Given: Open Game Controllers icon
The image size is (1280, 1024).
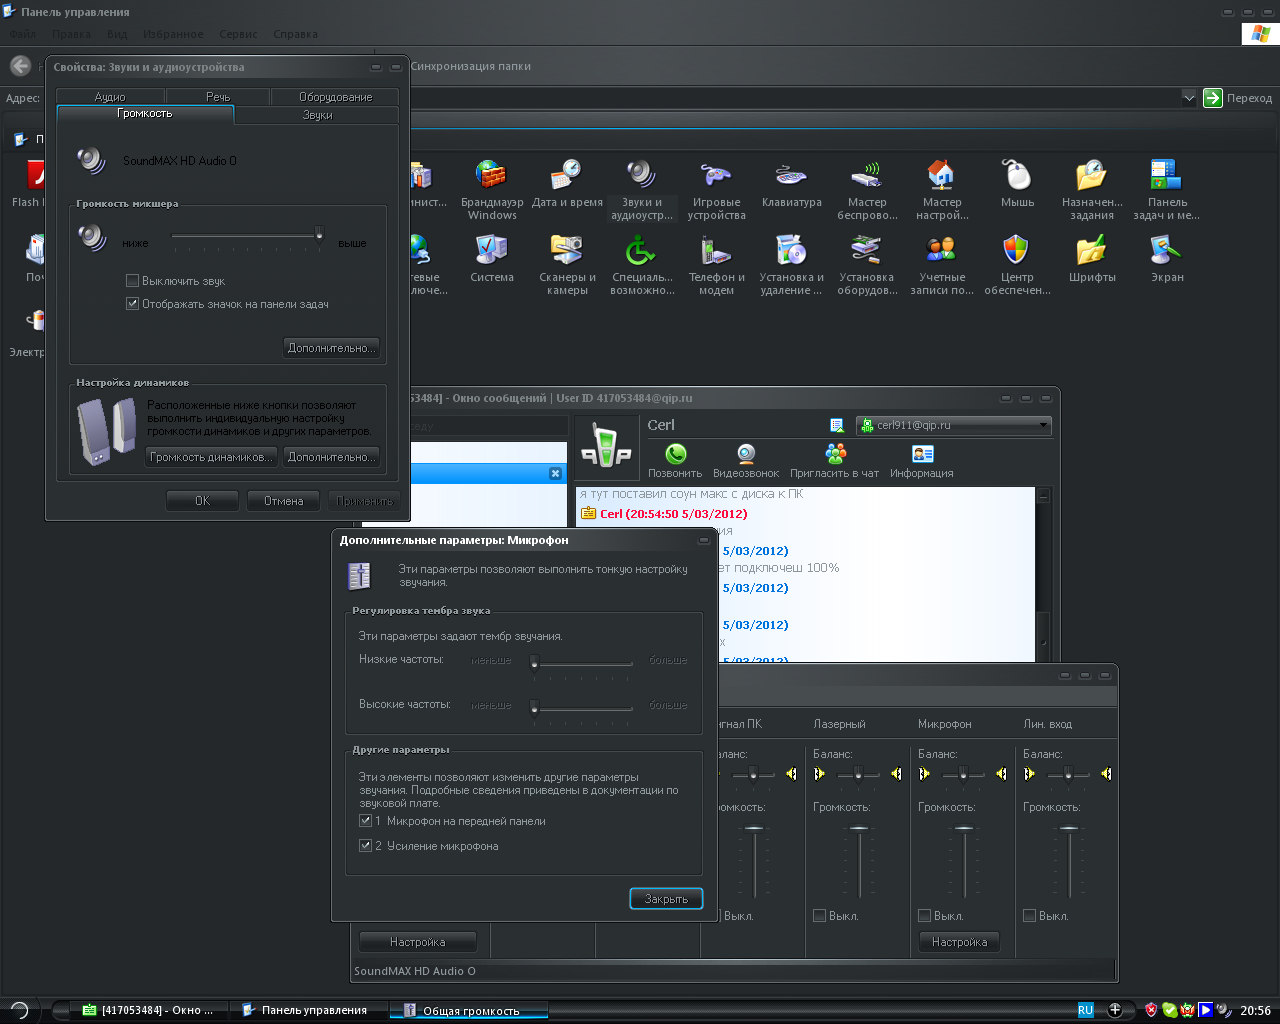Looking at the screenshot, I should pyautogui.click(x=716, y=189).
